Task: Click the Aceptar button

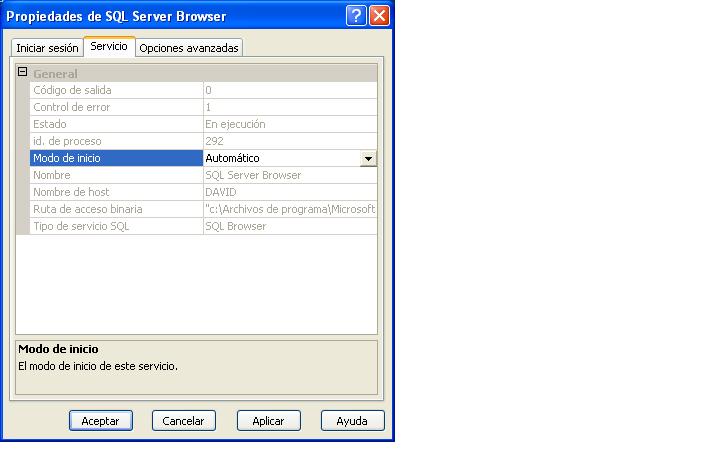Action: click(x=101, y=421)
